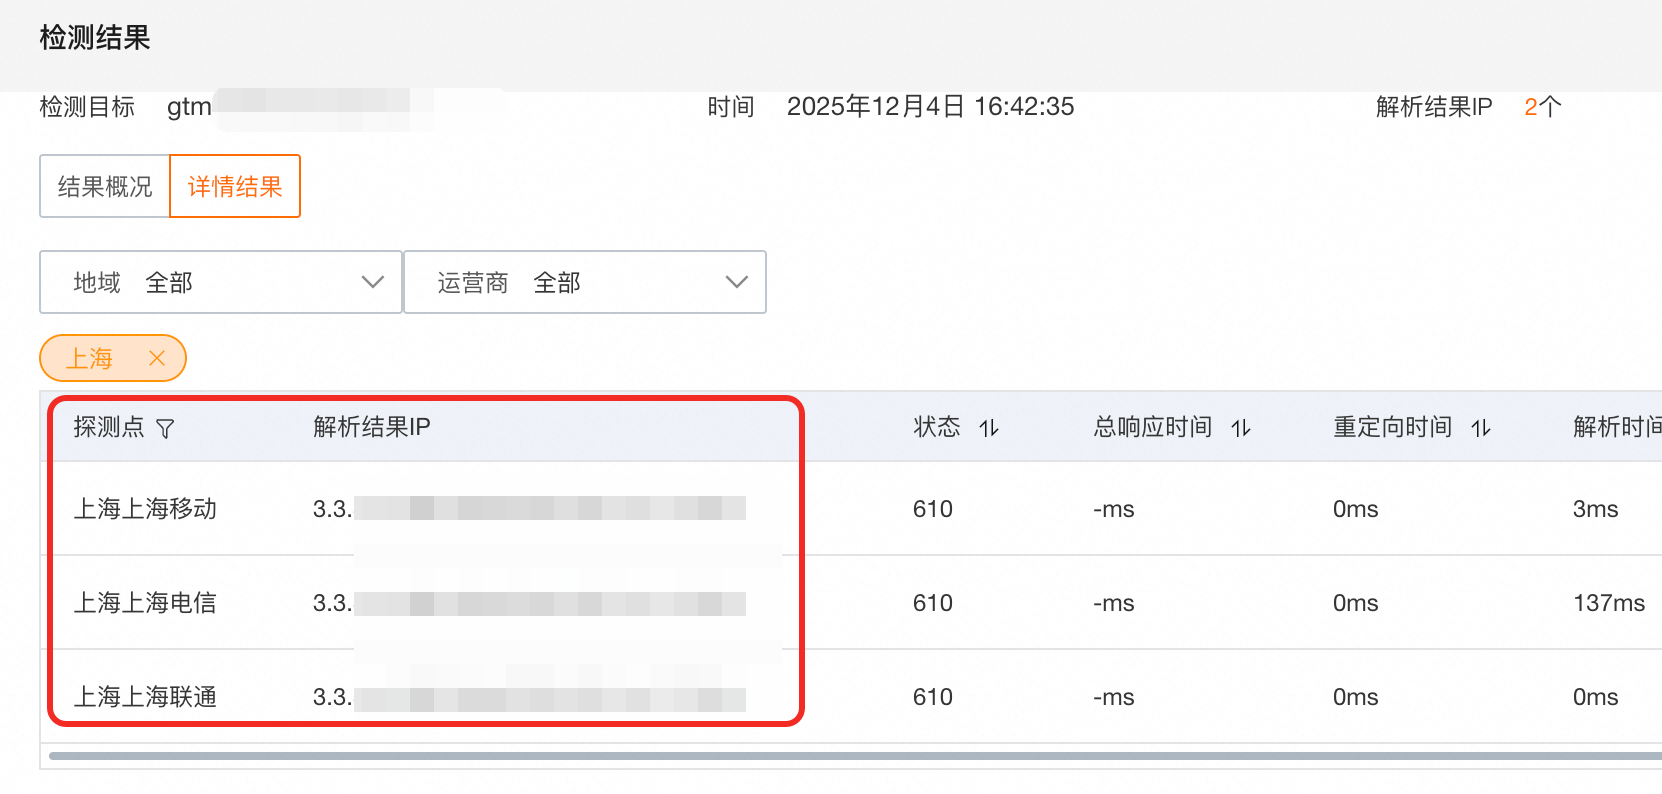Click the 探测点 column header text
The width and height of the screenshot is (1662, 794).
click(x=108, y=427)
